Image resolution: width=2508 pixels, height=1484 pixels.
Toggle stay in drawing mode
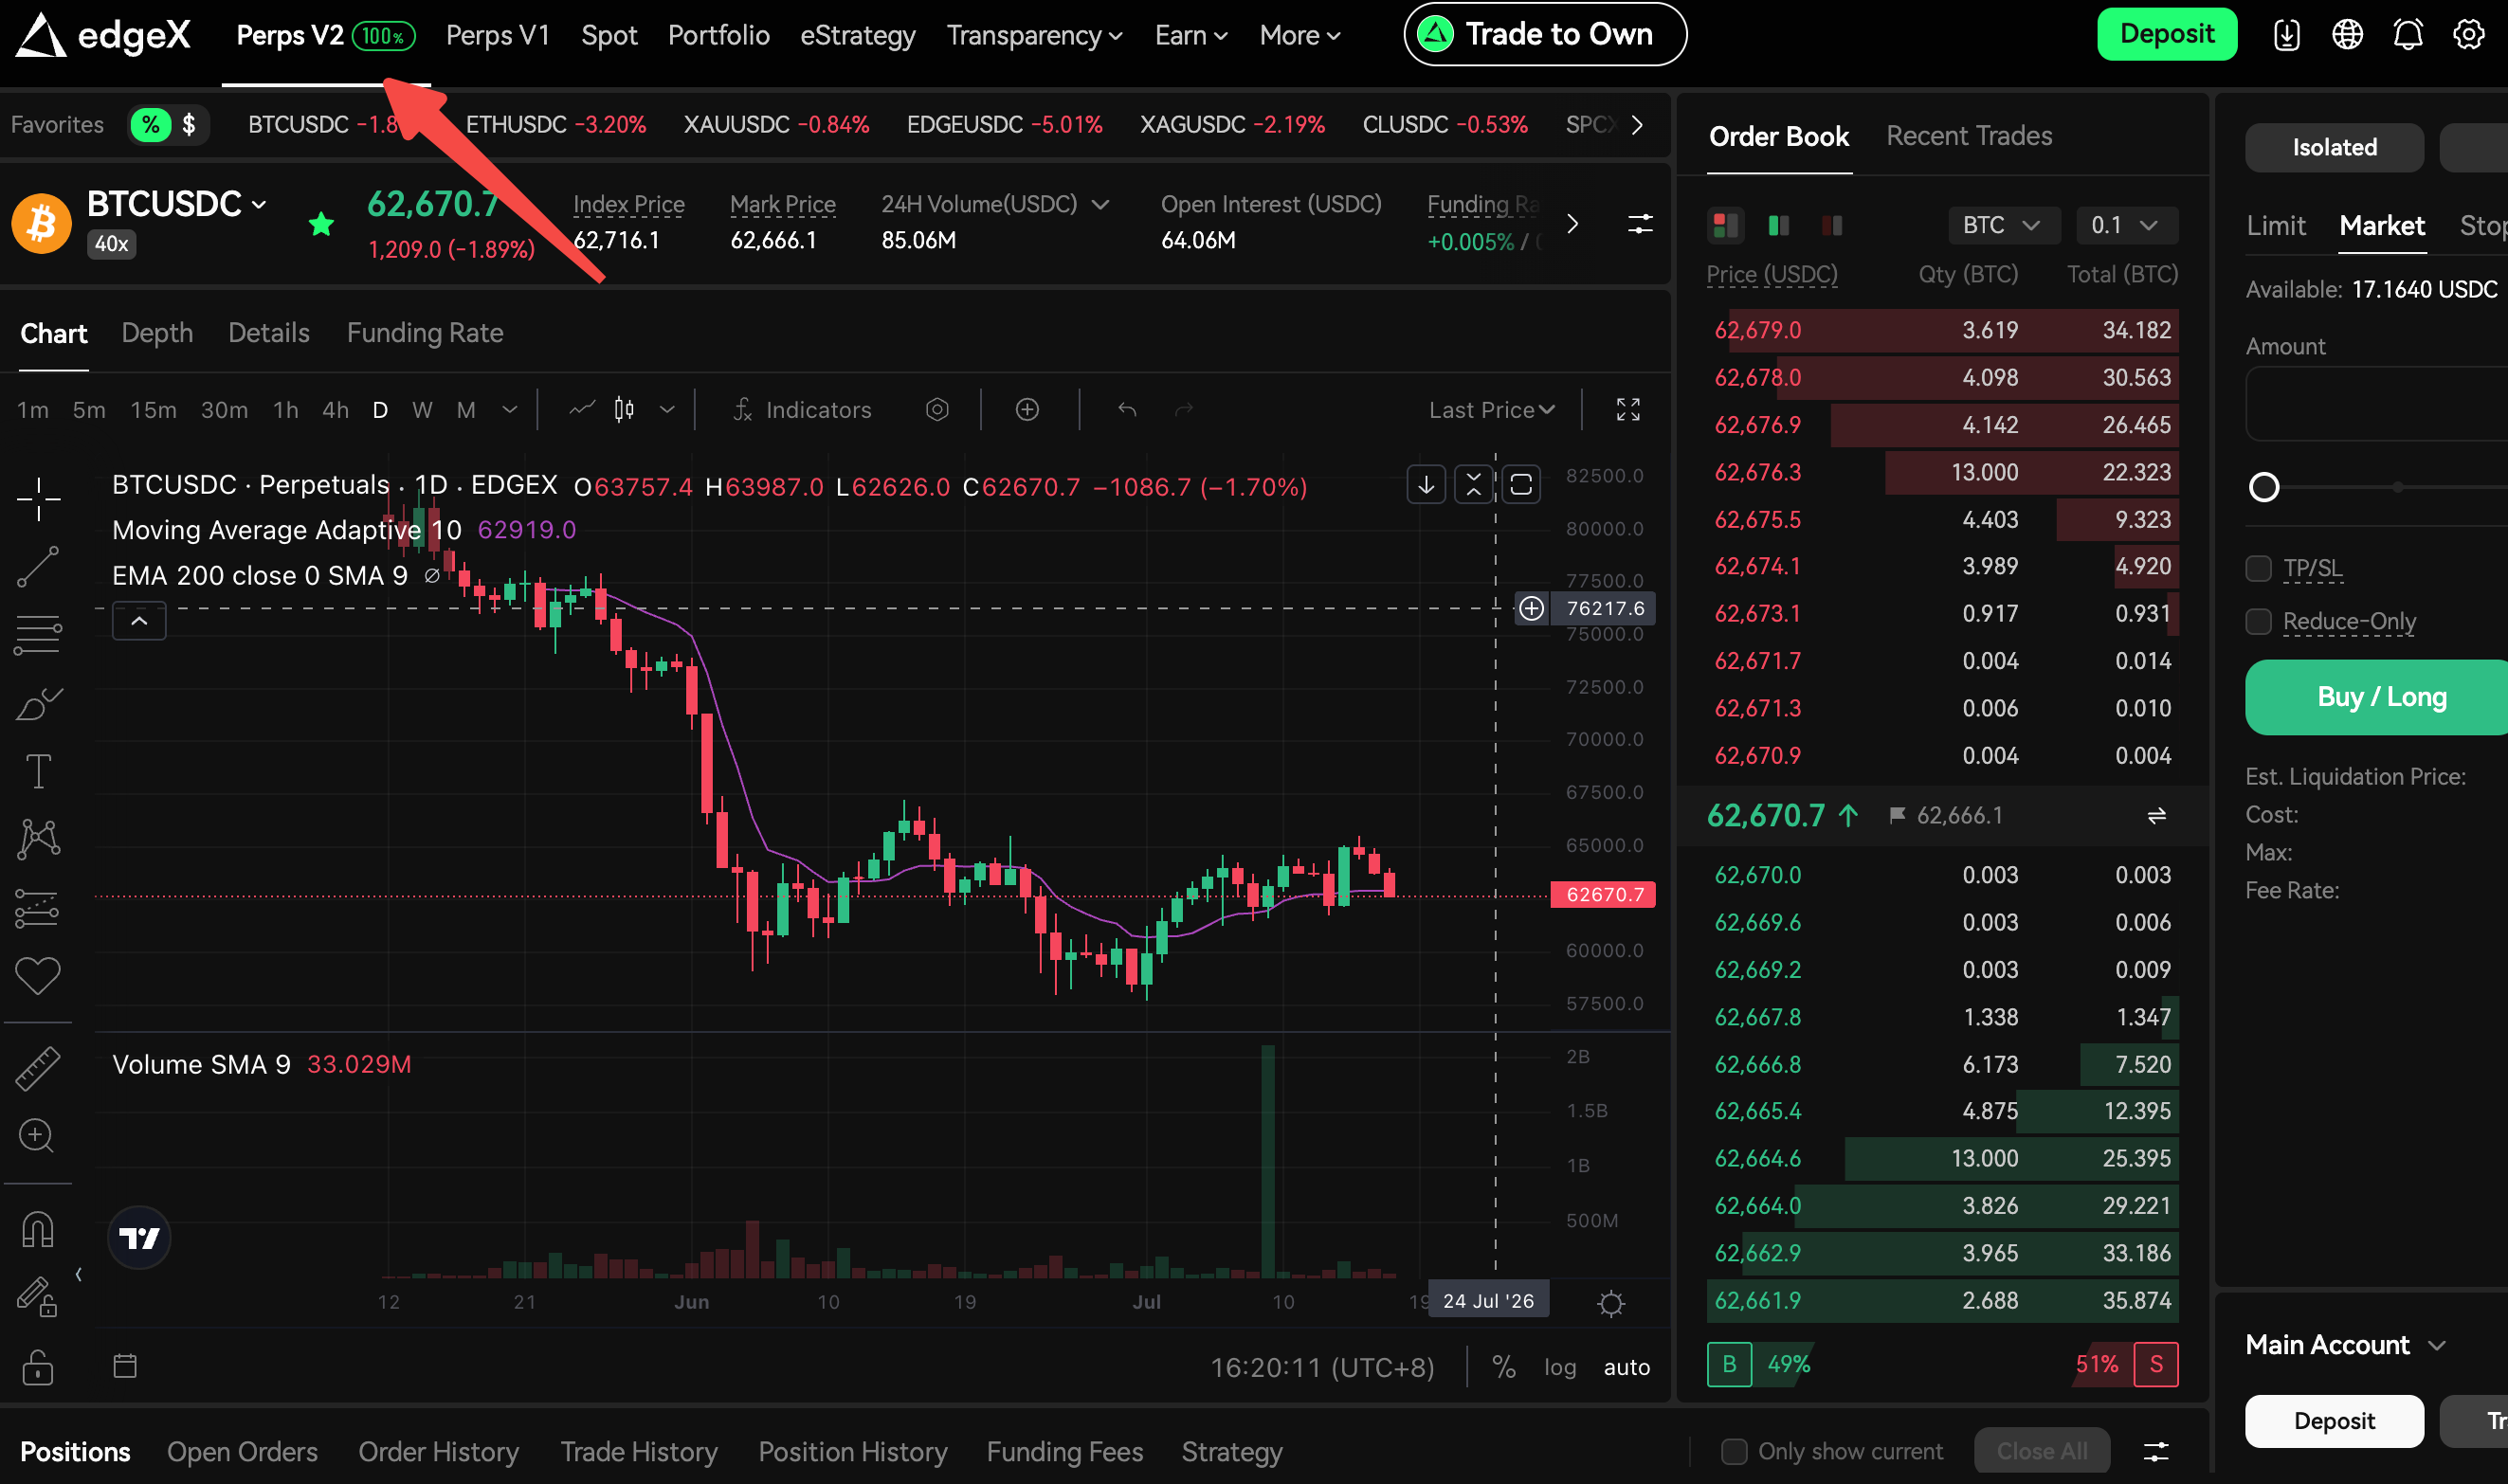pyautogui.click(x=38, y=1297)
